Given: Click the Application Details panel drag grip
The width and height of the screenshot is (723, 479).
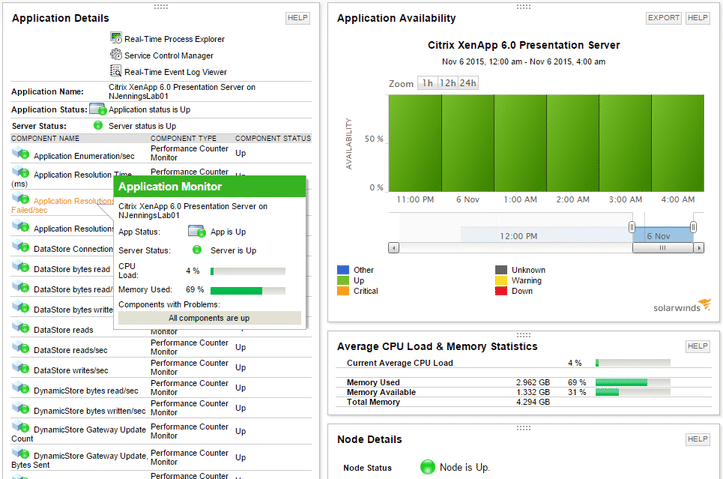Looking at the screenshot, I should [161, 7].
